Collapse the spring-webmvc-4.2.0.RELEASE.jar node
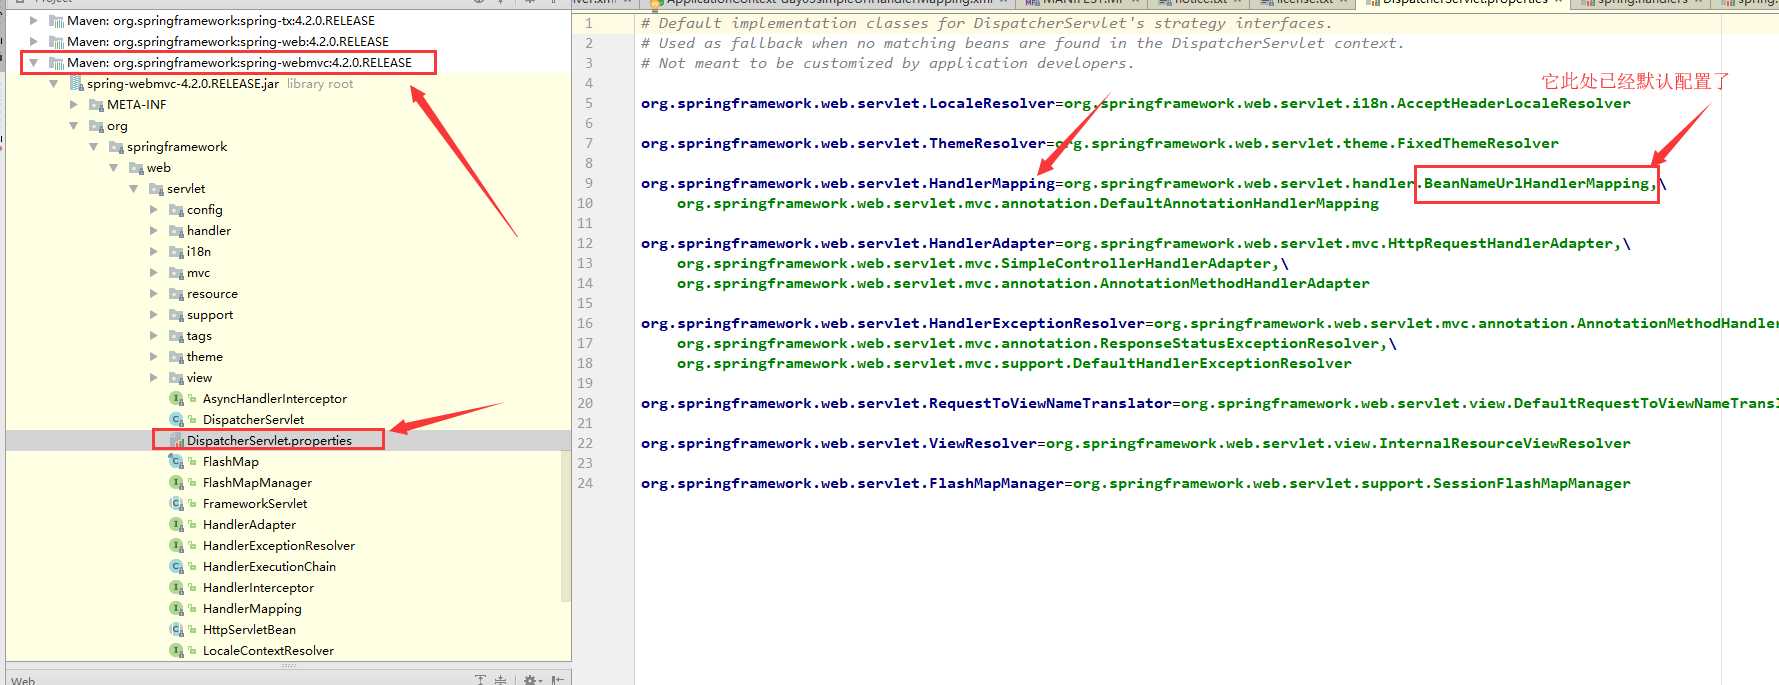This screenshot has height=685, width=1779. pos(54,83)
